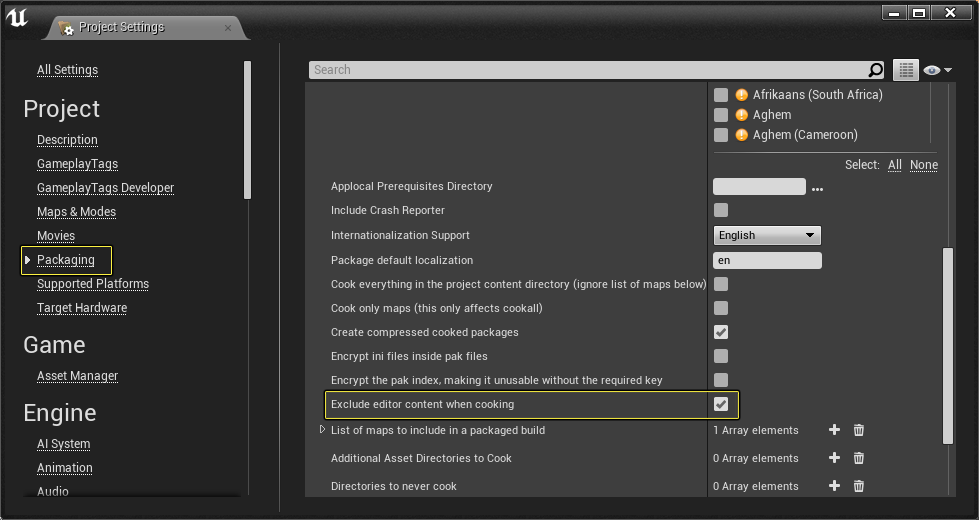Click the Search settings field
This screenshot has width=979, height=520.
tap(587, 70)
